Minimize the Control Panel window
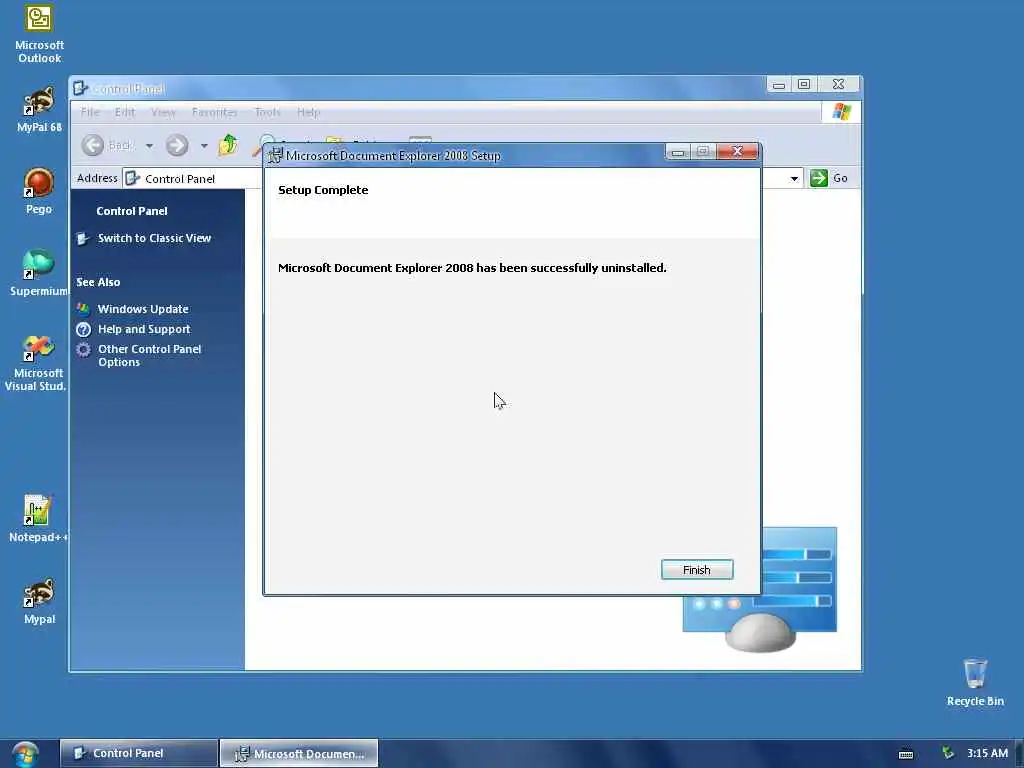Image resolution: width=1024 pixels, height=768 pixels. (778, 84)
